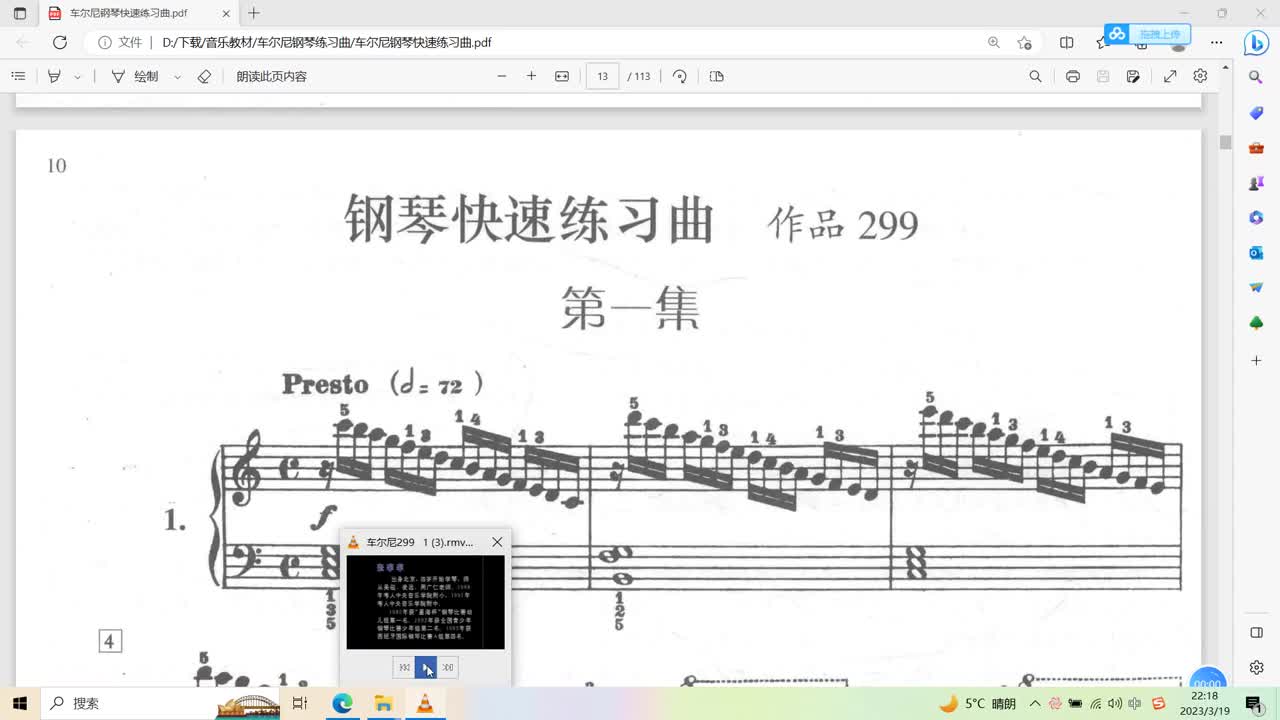1280x720 pixels.
Task: Toggle the PDF table of contents panel
Action: 18,76
